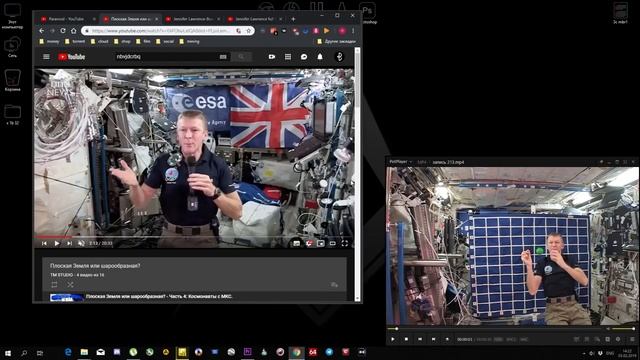Open PotPlayer settings gear icon

[x=618, y=339]
